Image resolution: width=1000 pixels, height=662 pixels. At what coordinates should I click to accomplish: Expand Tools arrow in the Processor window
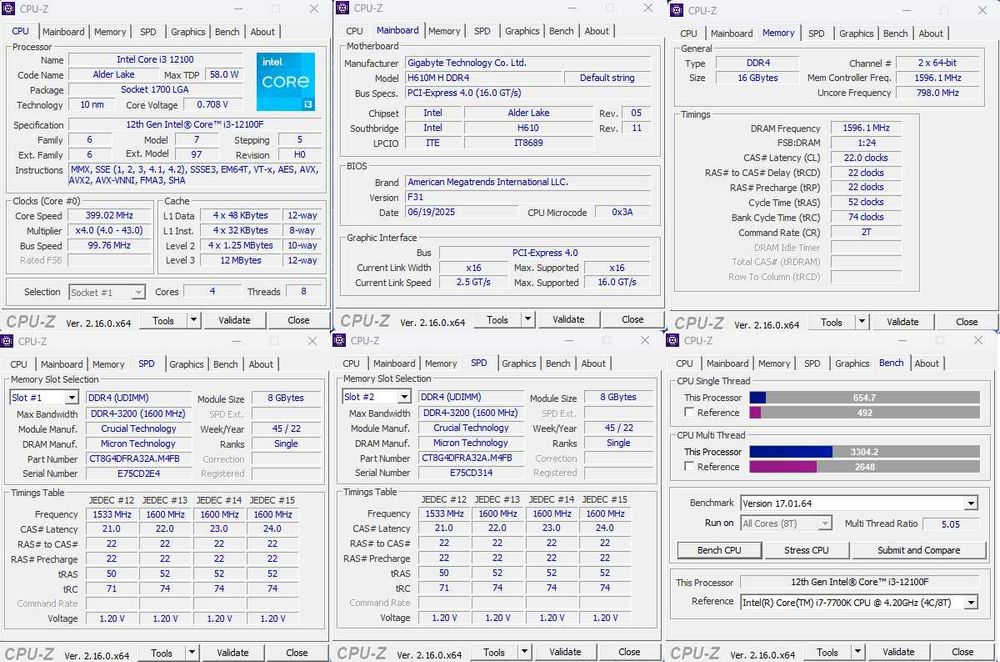point(193,320)
